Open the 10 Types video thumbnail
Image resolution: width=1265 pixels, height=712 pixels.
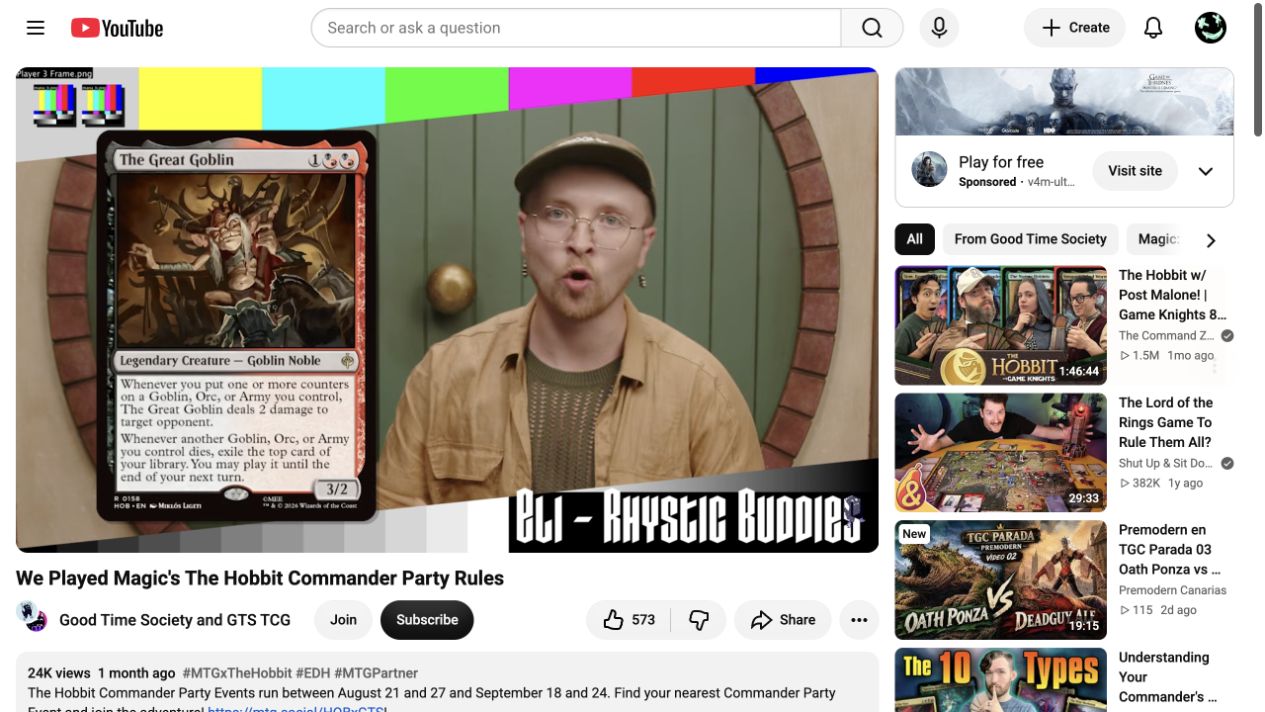[x=1001, y=680]
